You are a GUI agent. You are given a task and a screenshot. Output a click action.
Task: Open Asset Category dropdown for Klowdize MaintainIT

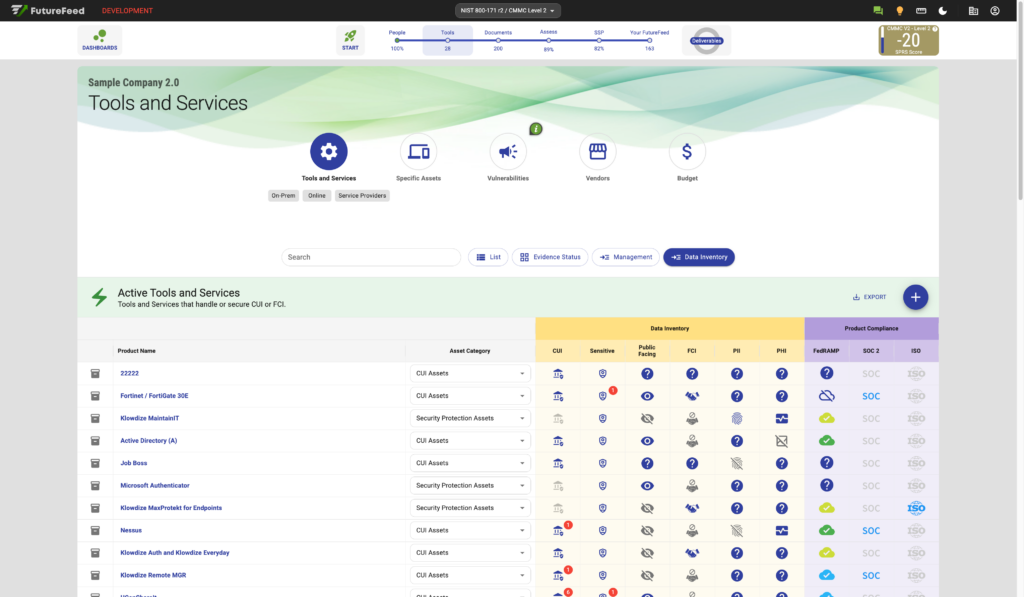pyautogui.click(x=470, y=418)
